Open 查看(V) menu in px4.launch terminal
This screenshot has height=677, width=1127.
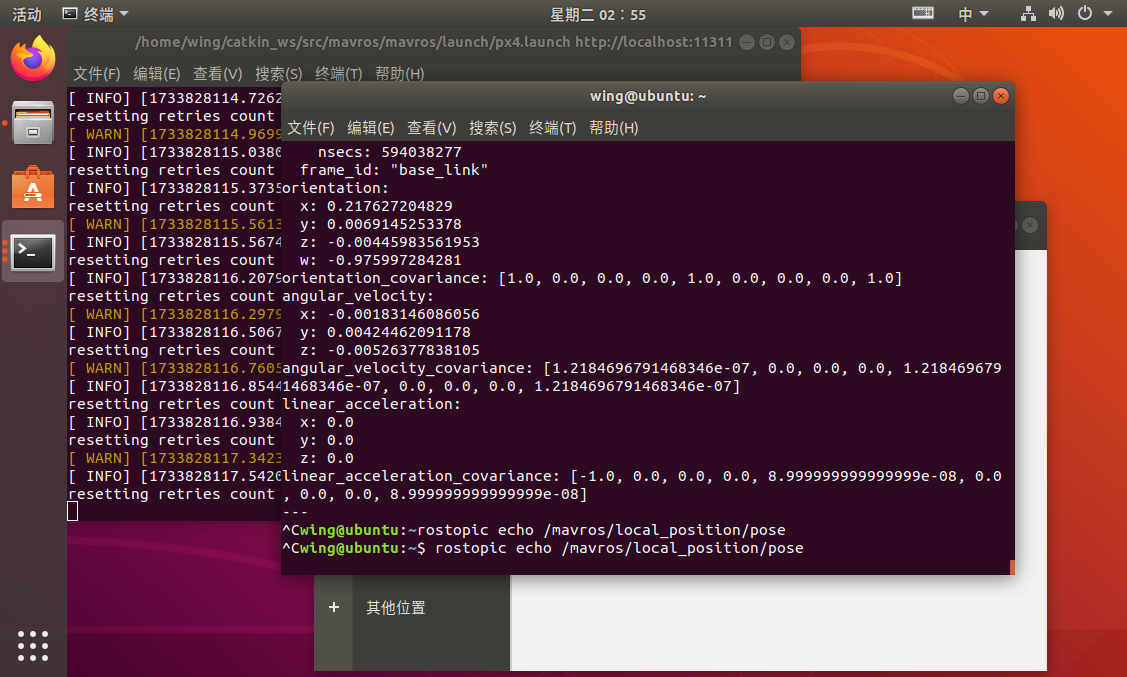218,73
